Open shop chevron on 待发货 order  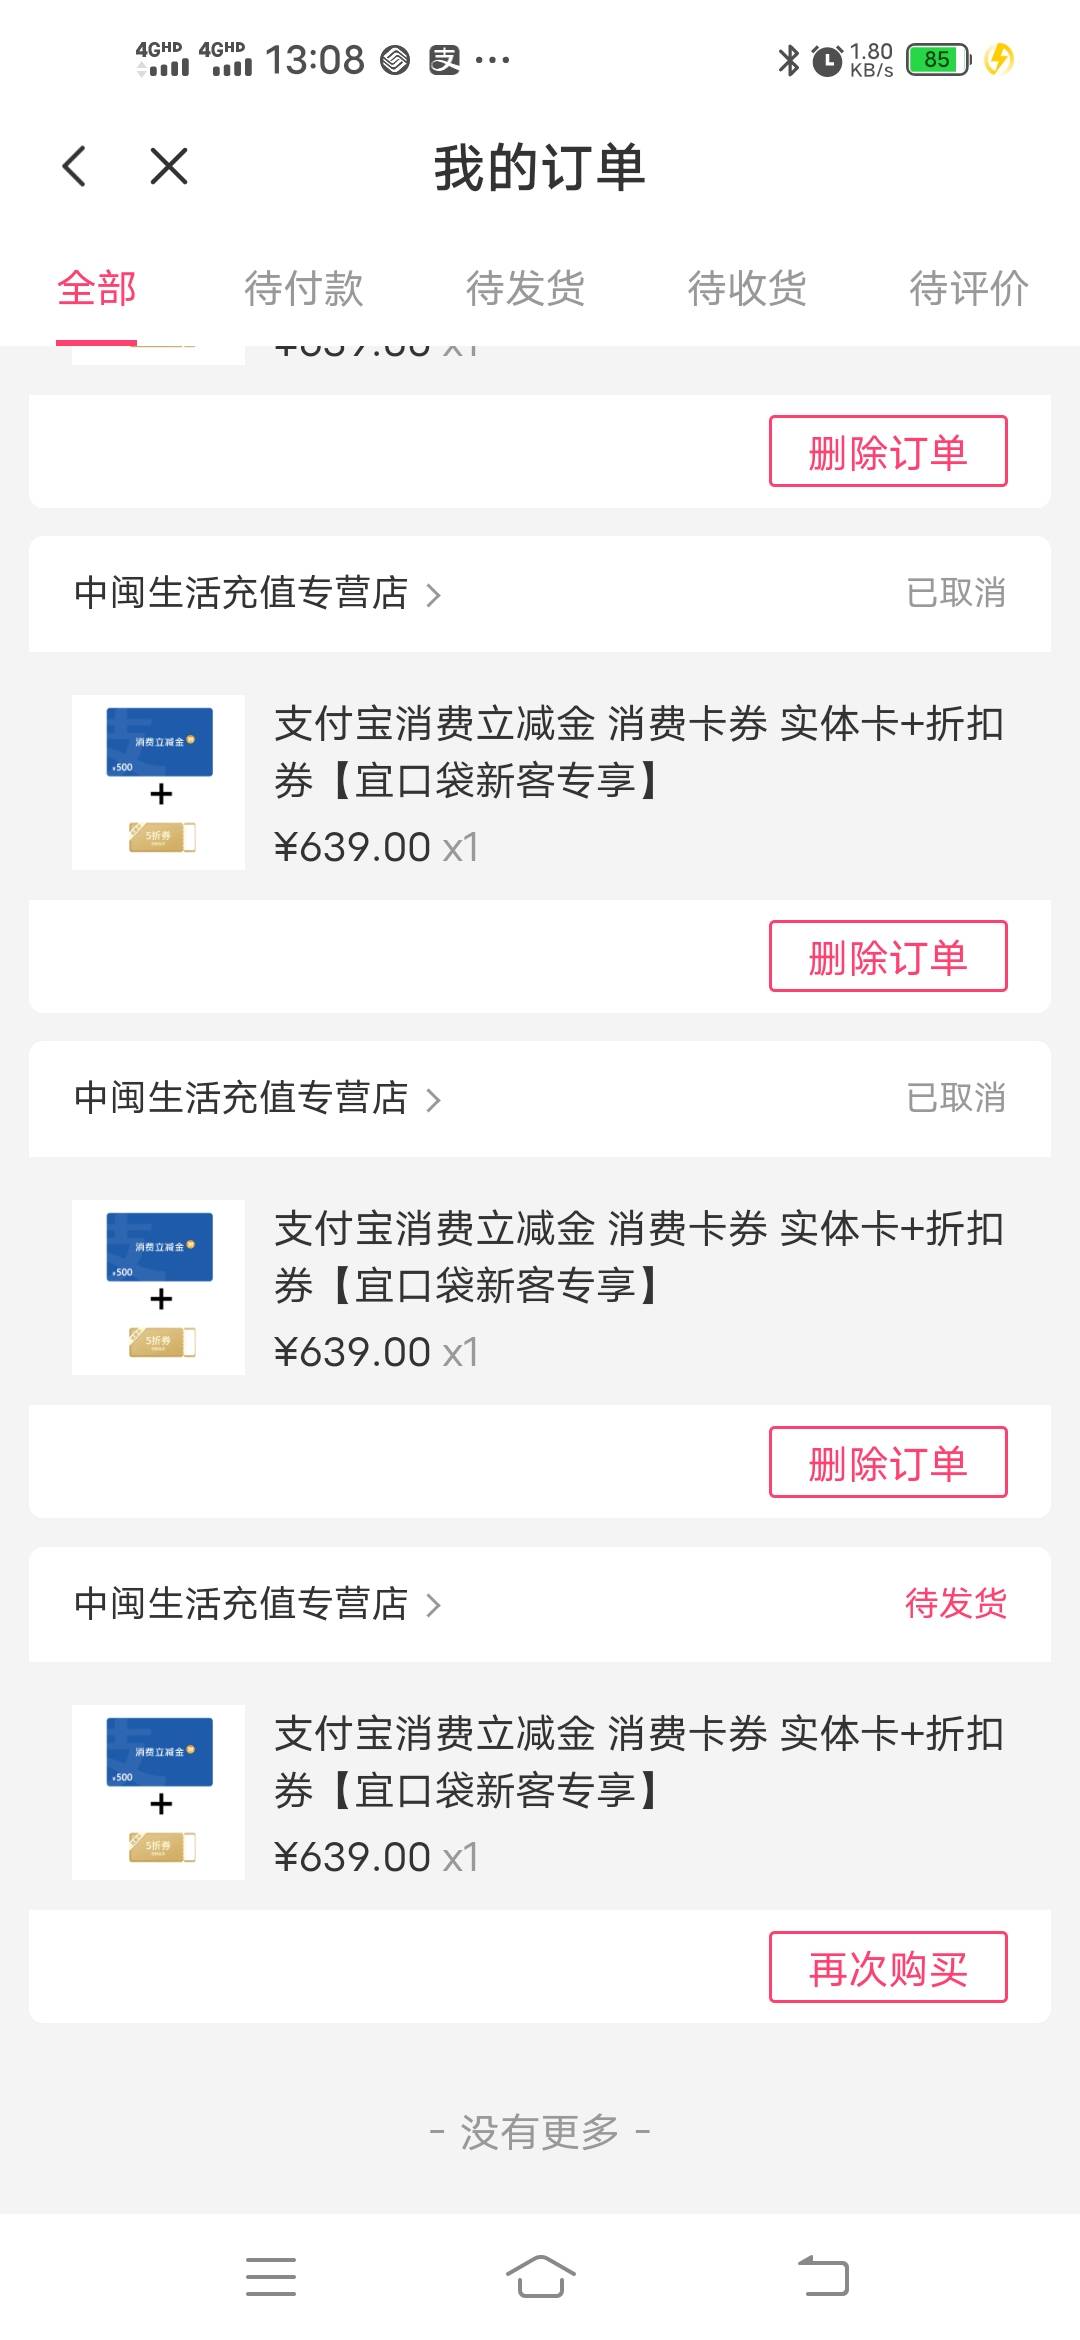(x=433, y=1605)
